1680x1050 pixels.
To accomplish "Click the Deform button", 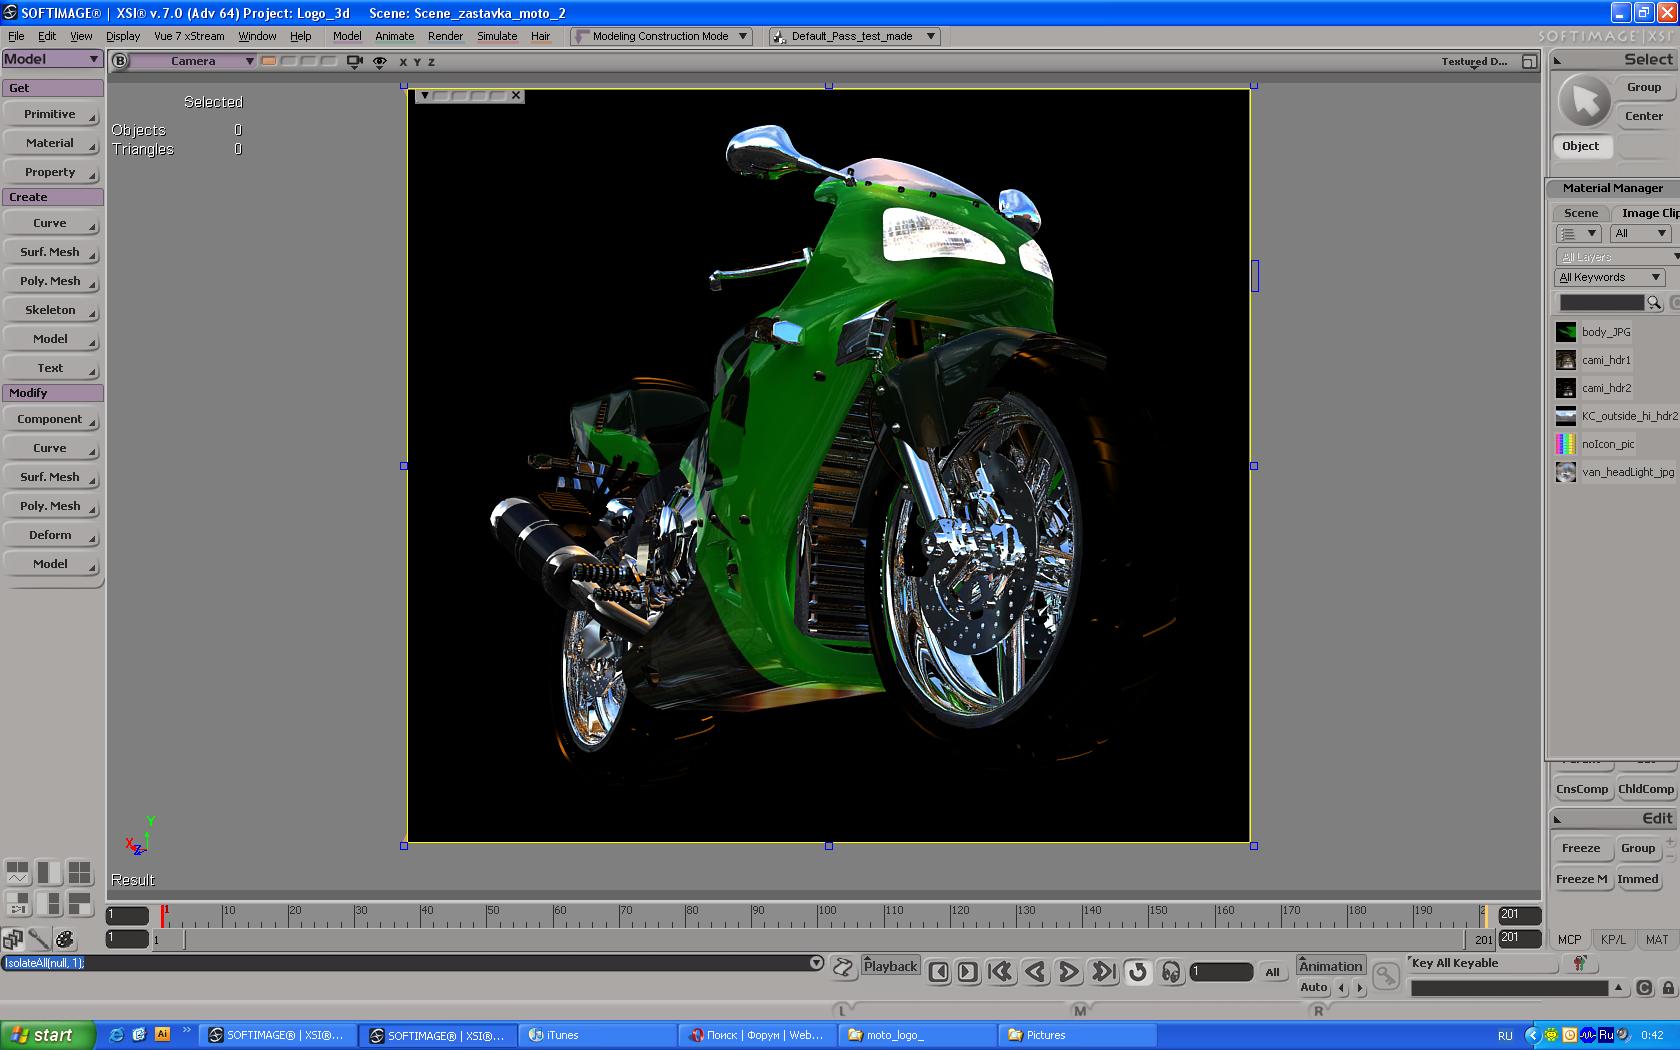I will point(51,535).
